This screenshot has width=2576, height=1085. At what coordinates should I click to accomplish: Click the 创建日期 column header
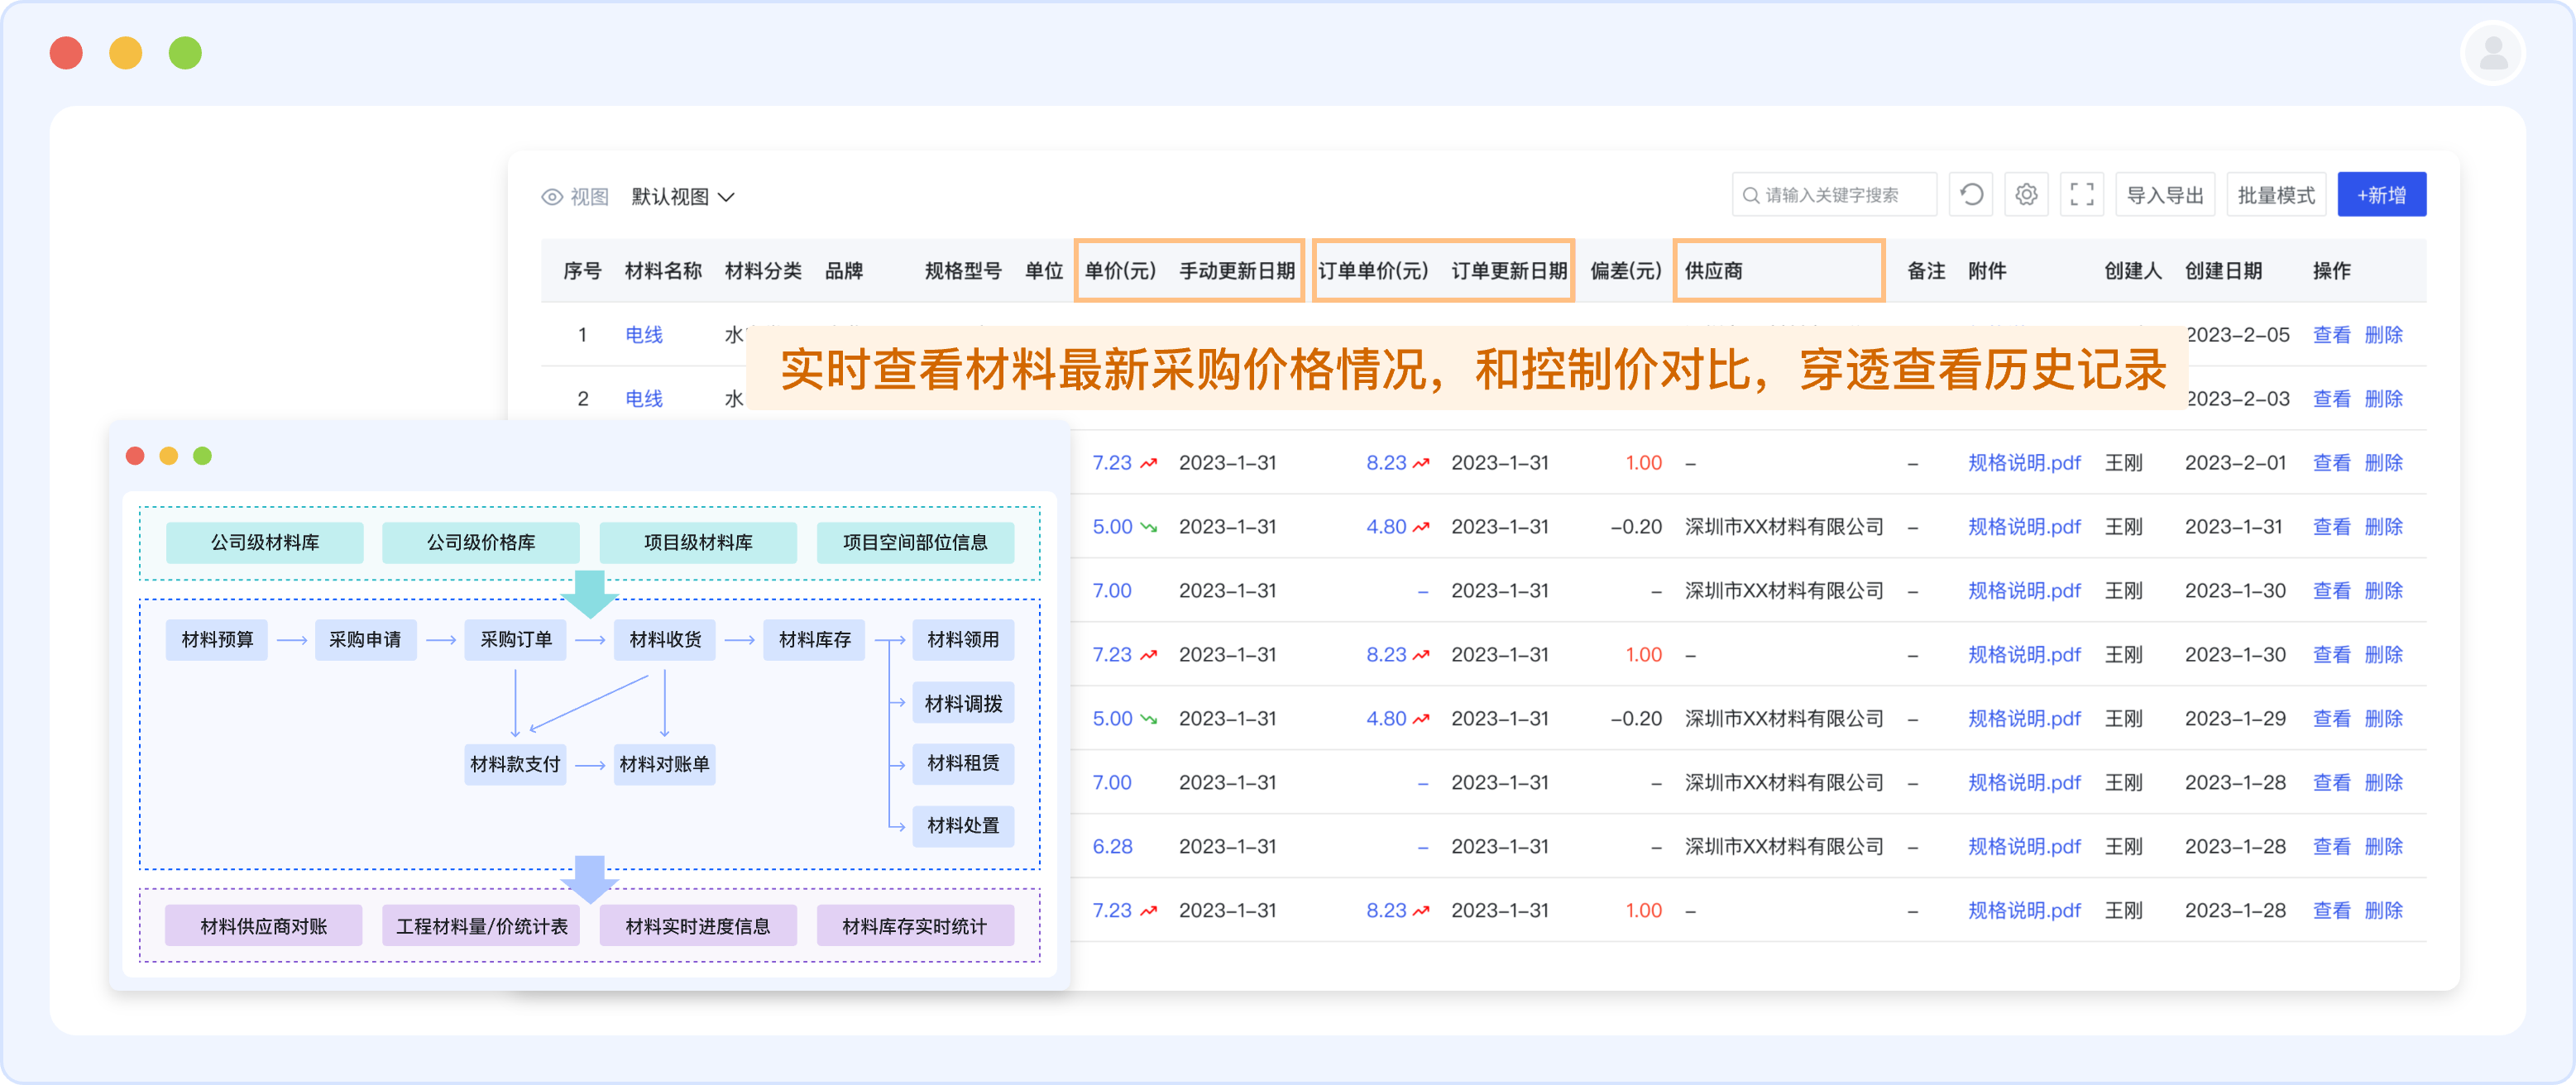click(x=2223, y=271)
